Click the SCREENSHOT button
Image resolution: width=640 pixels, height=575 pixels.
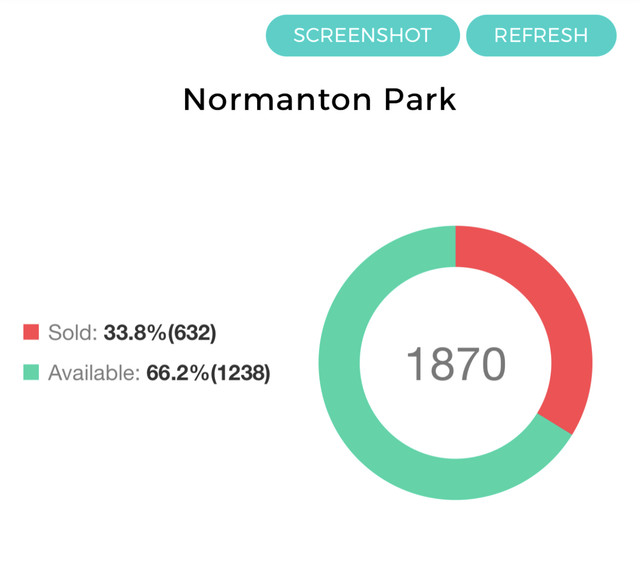point(362,35)
